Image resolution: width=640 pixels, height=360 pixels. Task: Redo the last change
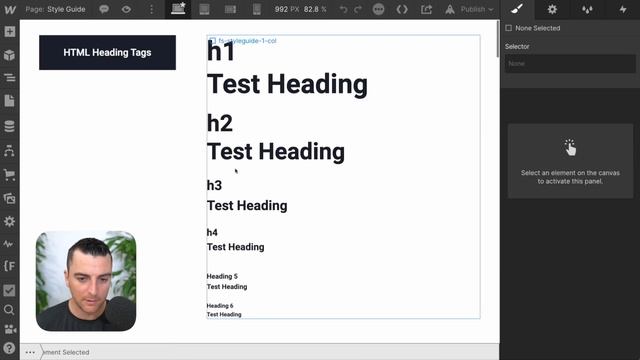pos(358,9)
